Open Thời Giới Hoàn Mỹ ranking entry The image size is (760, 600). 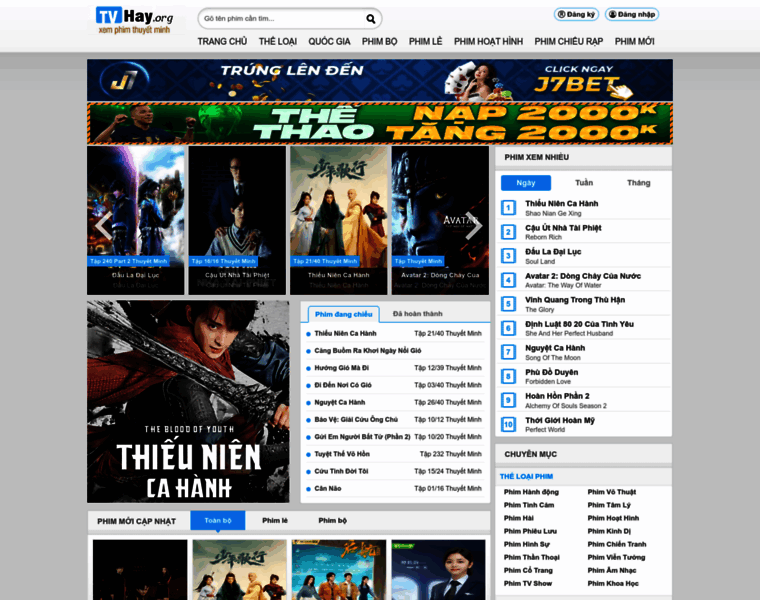[x=560, y=420]
